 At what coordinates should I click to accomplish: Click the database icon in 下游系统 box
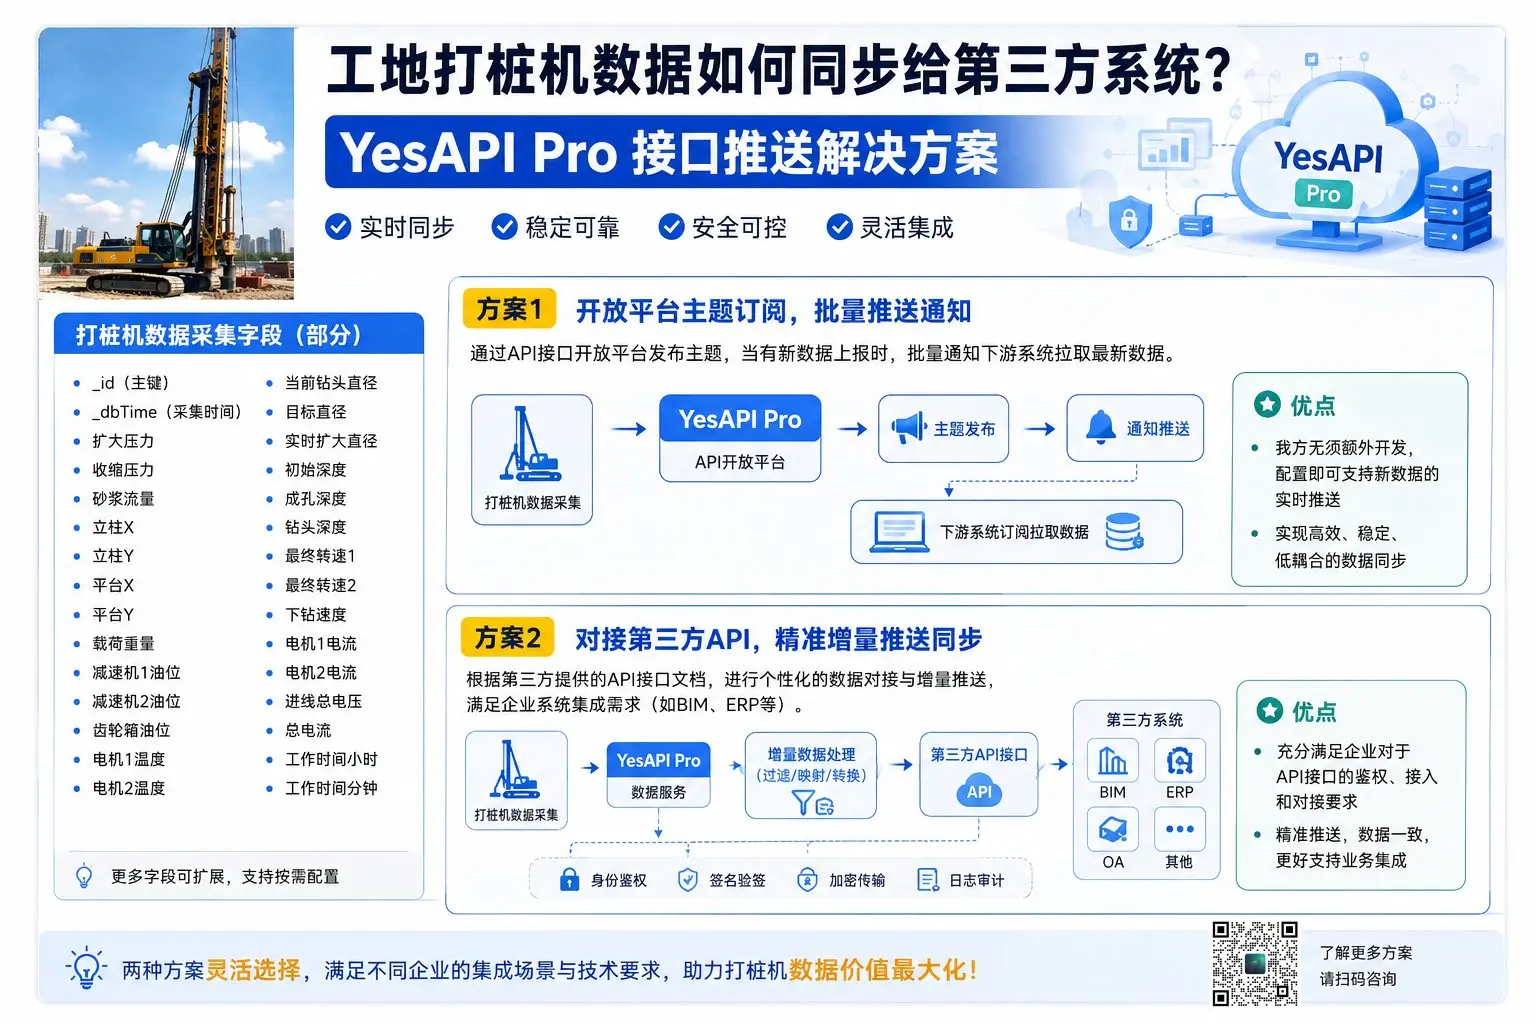click(x=1124, y=531)
